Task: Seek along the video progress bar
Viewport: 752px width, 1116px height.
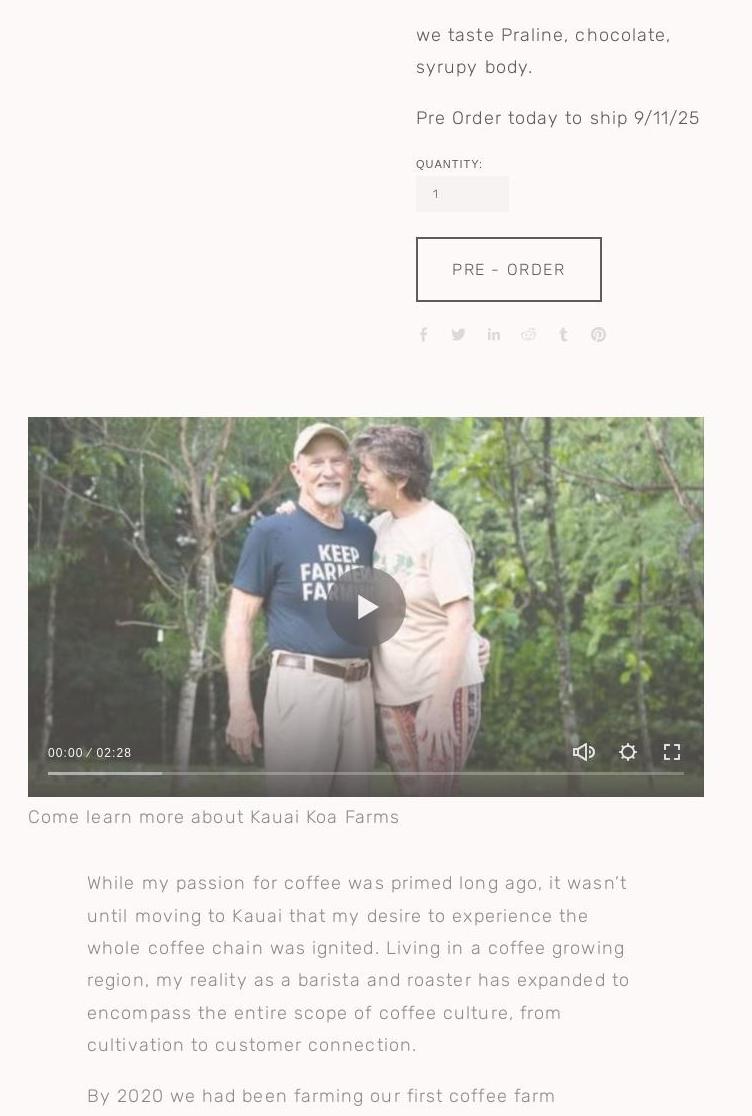Action: [366, 773]
